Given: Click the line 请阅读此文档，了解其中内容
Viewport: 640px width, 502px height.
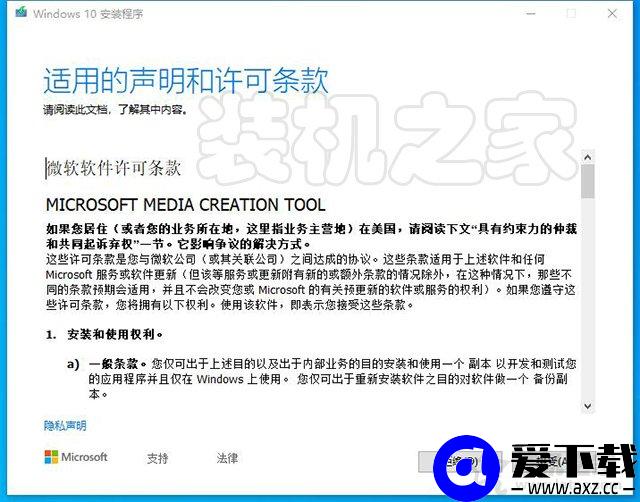Looking at the screenshot, I should pos(116,109).
